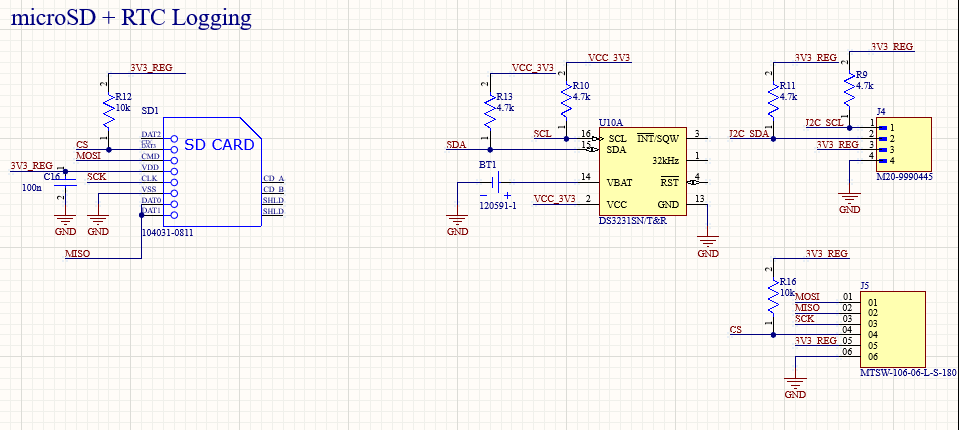Click the VSS pin label on SD1

[150, 188]
